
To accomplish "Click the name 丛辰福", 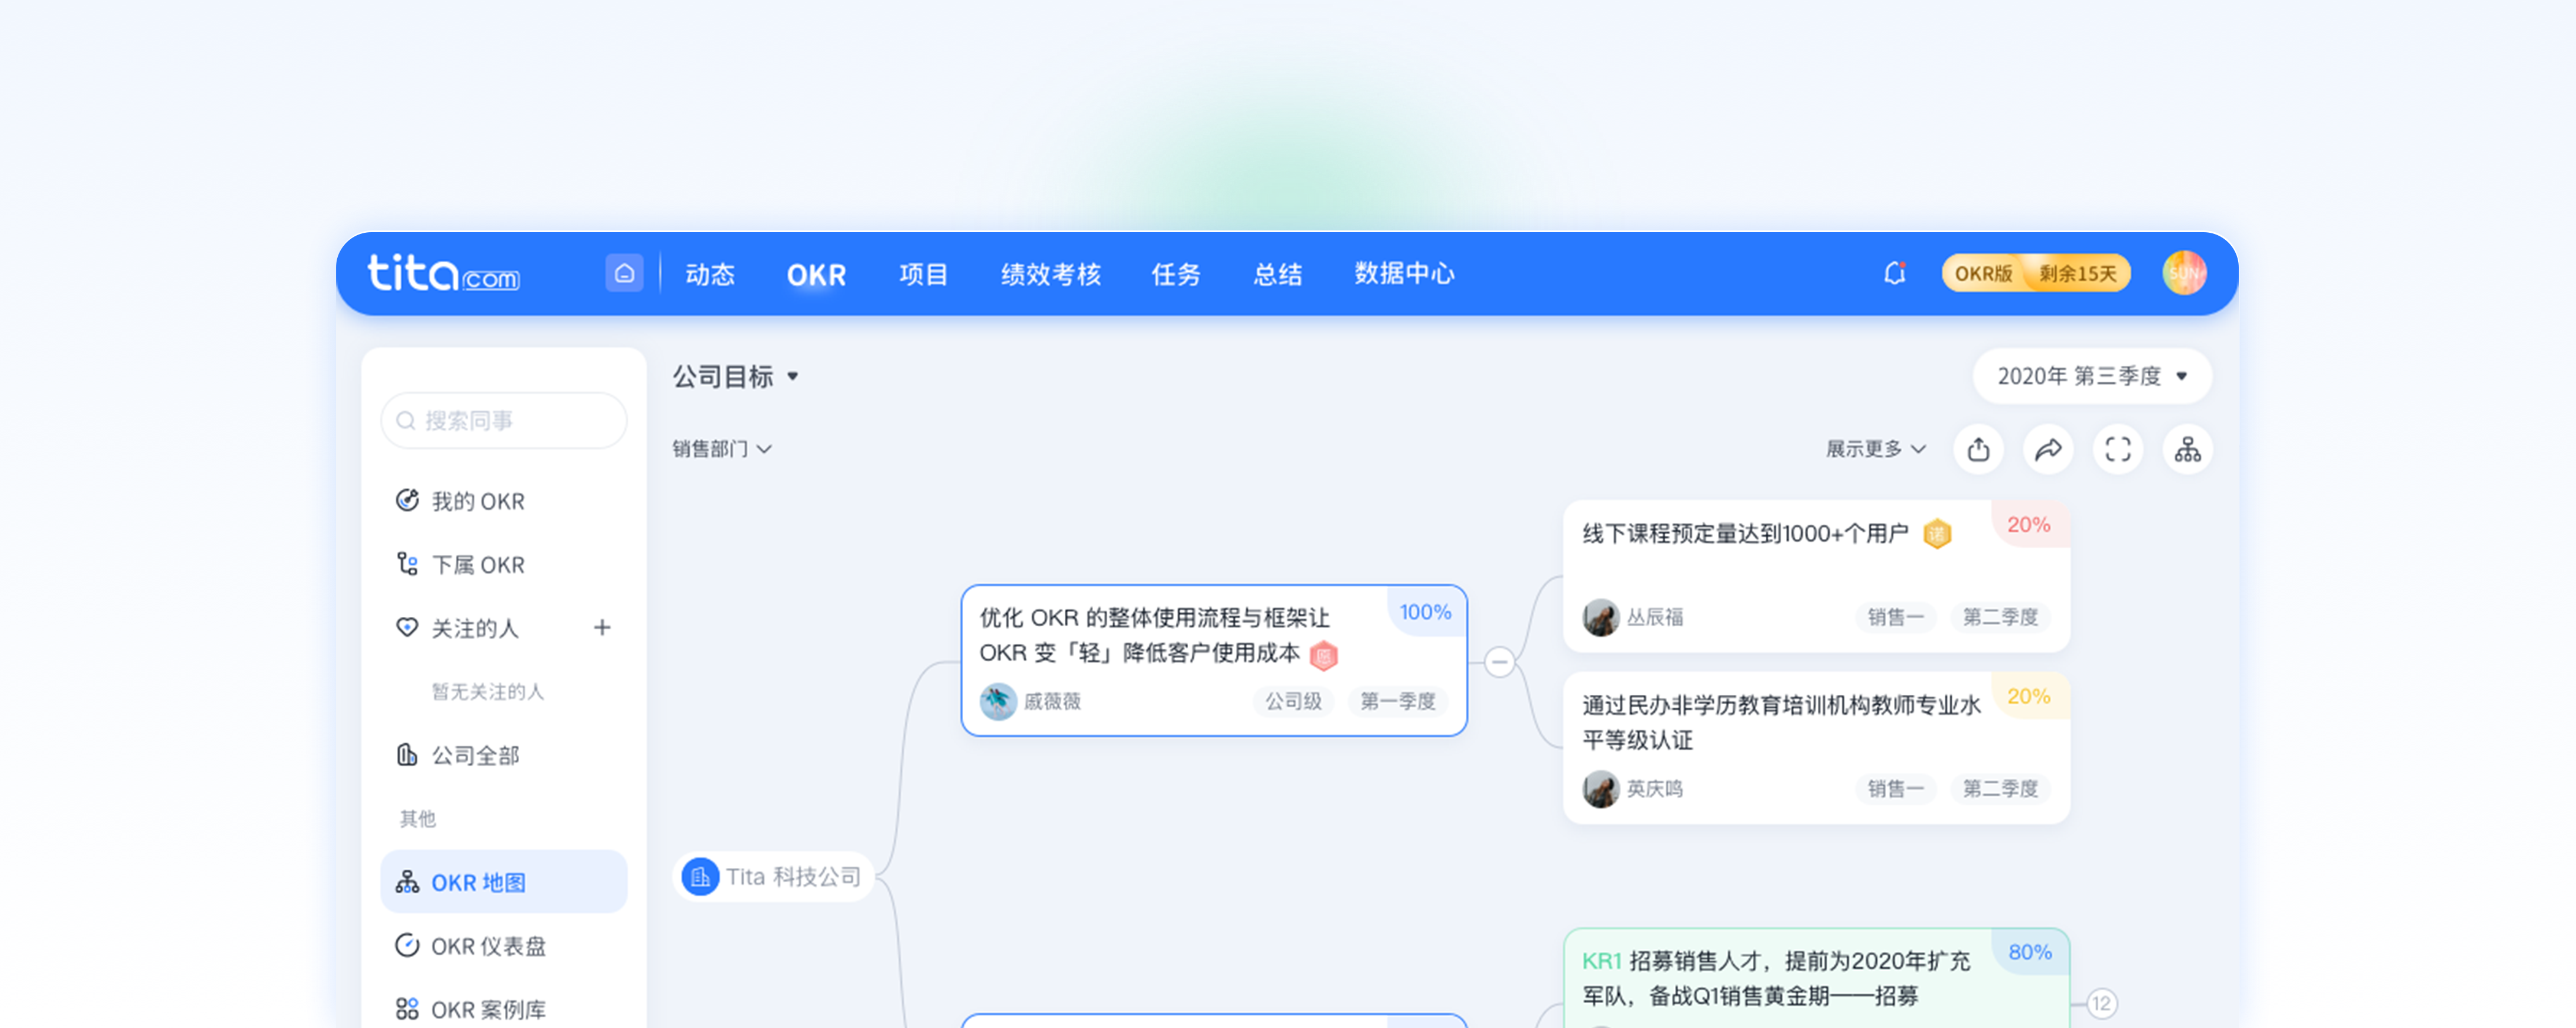I will 1655,617.
